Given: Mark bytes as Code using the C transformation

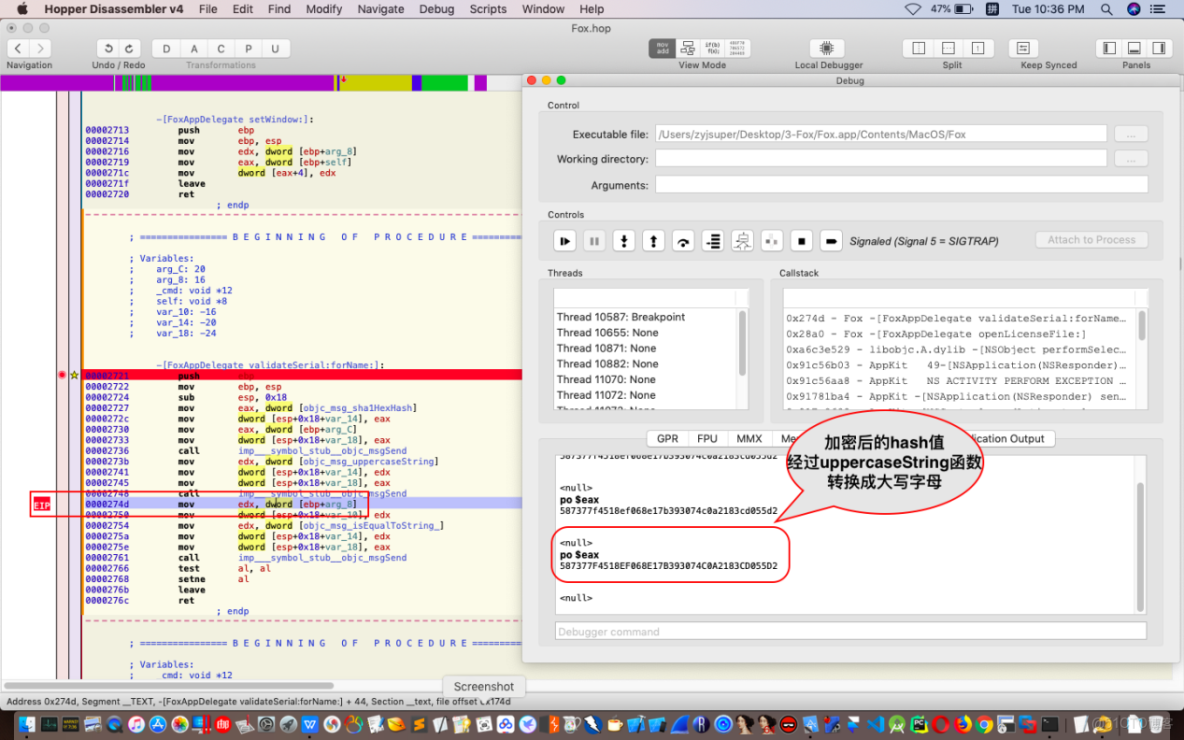Looking at the screenshot, I should coord(220,47).
